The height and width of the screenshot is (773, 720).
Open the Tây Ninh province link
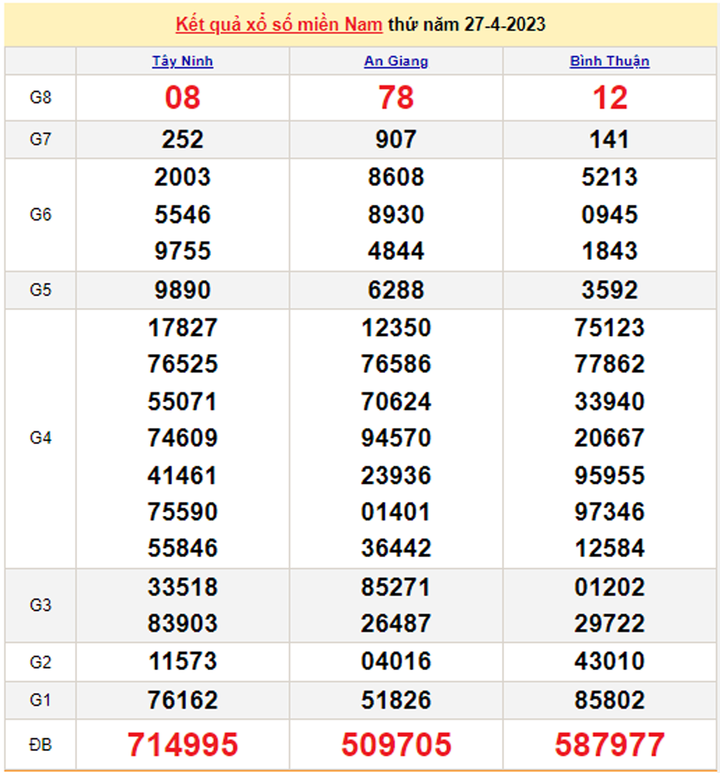182,61
